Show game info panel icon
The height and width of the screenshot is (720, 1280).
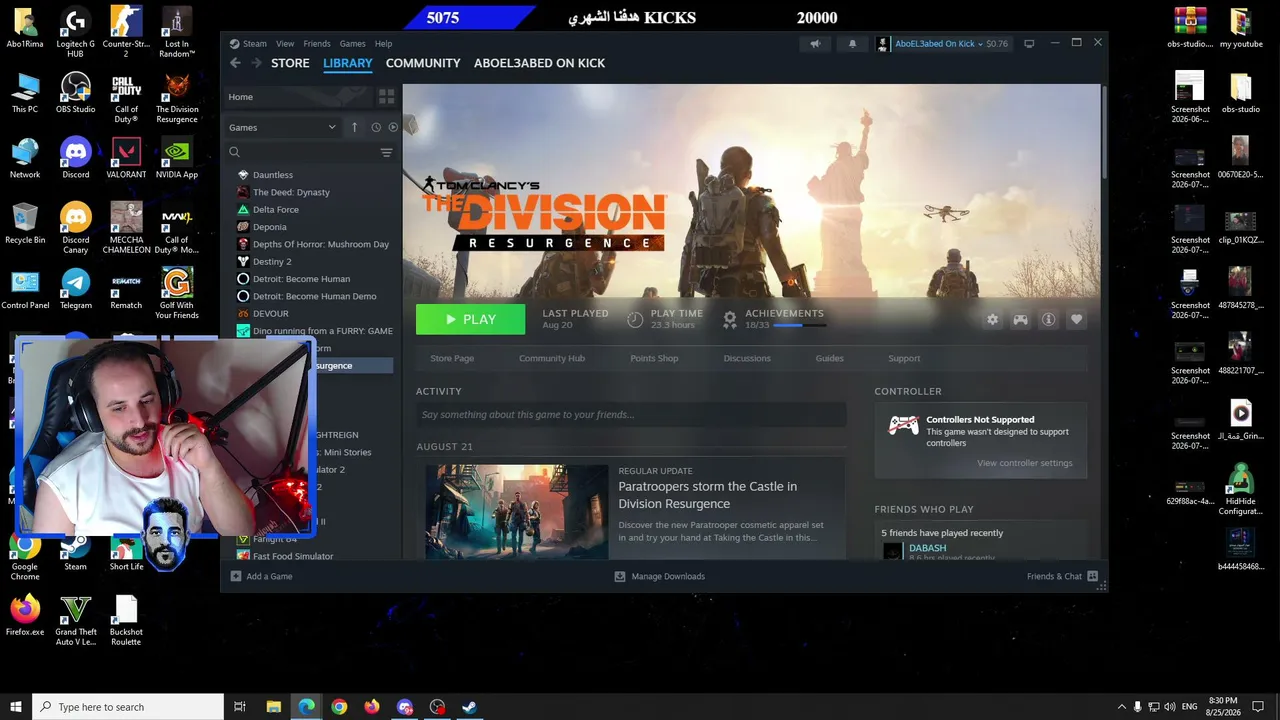[x=1048, y=319]
